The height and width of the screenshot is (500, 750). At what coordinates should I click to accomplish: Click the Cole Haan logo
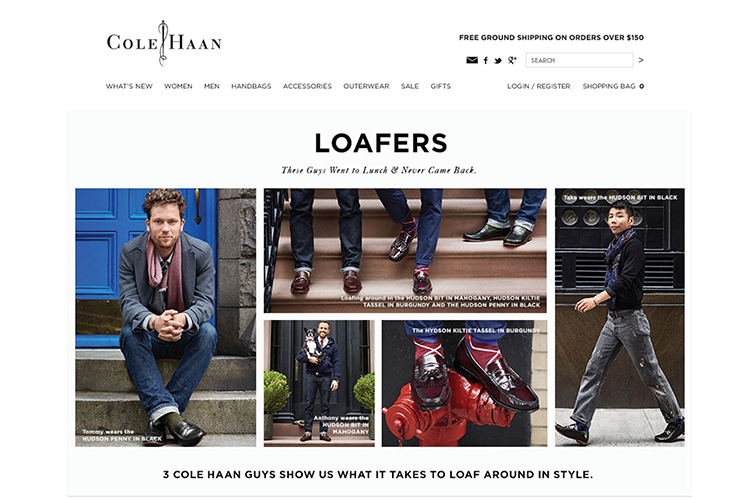coord(164,43)
